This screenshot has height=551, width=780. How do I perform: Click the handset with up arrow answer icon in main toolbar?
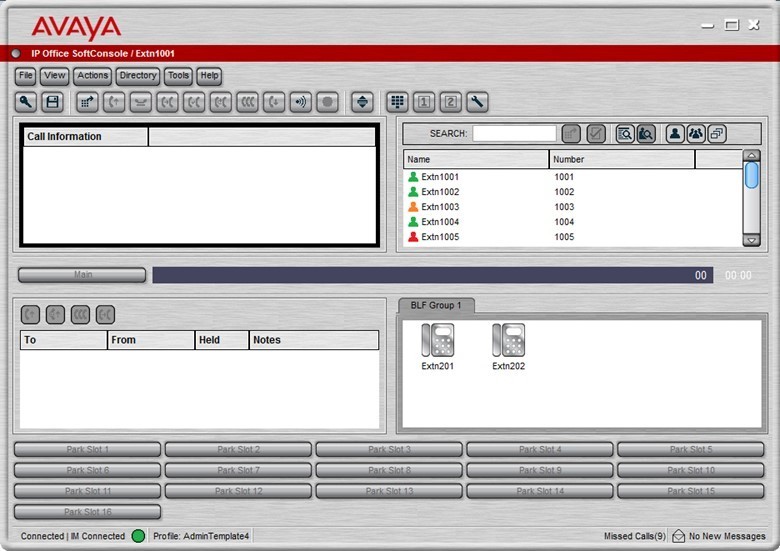(x=114, y=102)
